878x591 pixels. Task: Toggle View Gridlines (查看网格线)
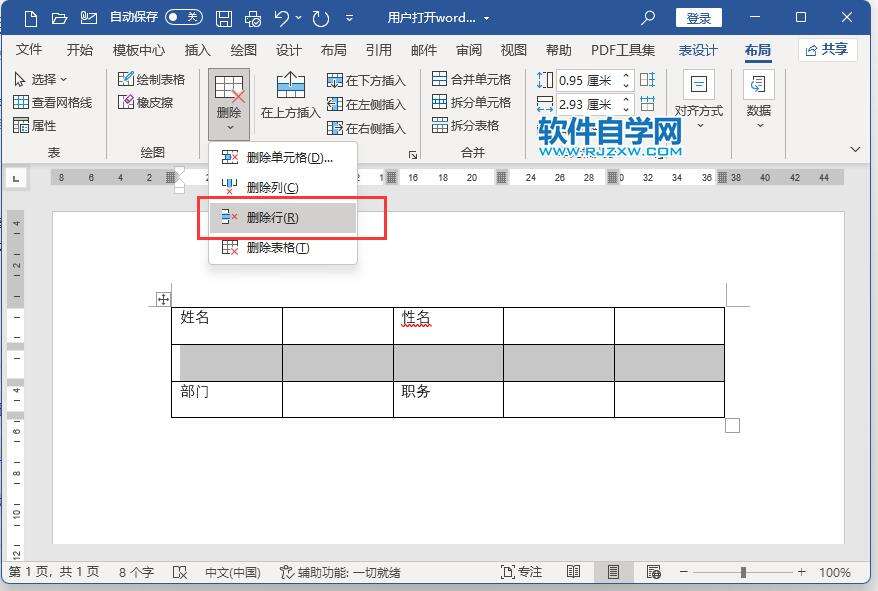pos(53,102)
